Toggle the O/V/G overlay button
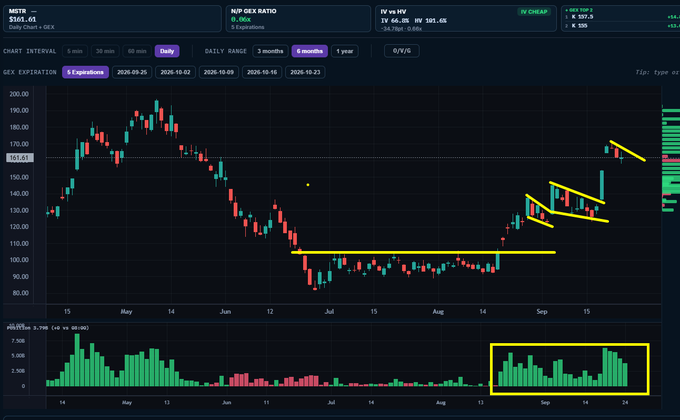Viewport: 680px width, 420px height. (x=402, y=51)
